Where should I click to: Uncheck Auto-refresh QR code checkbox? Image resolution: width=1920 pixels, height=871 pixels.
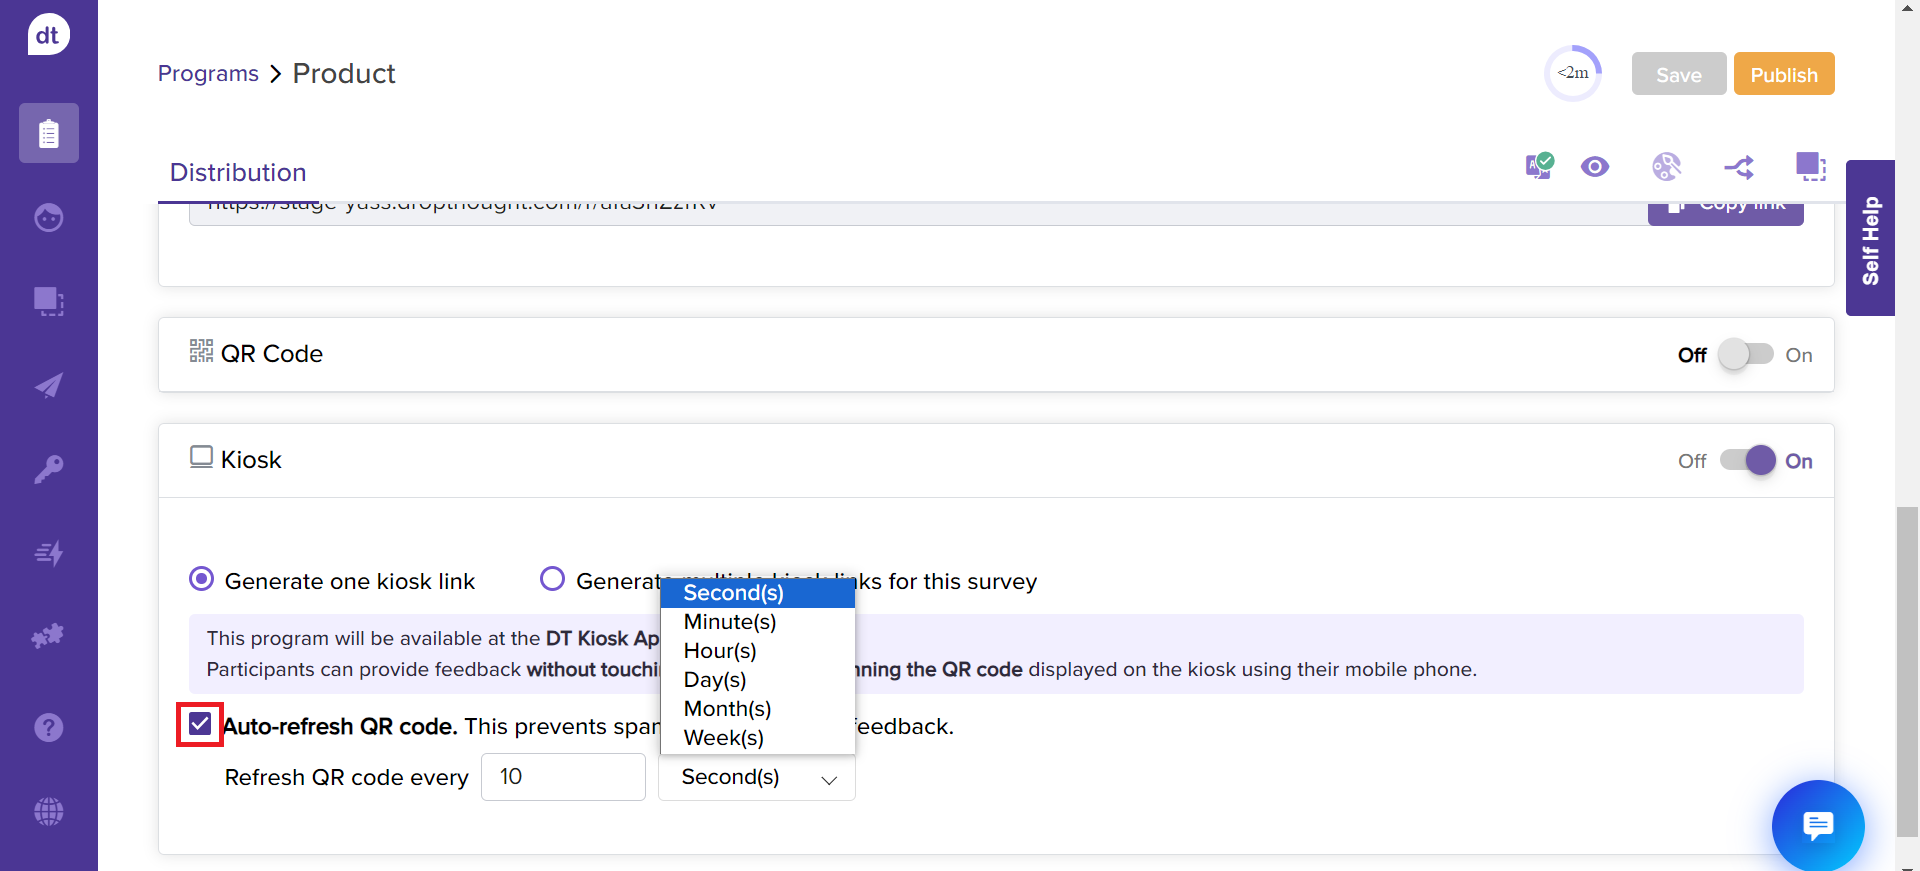pyautogui.click(x=200, y=724)
